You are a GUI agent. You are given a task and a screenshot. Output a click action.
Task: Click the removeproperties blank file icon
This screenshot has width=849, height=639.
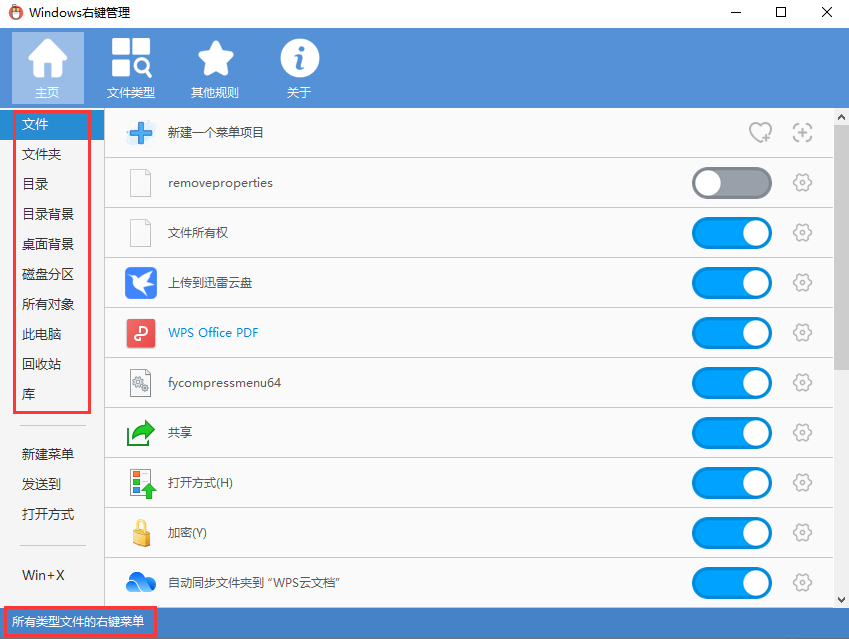141,183
